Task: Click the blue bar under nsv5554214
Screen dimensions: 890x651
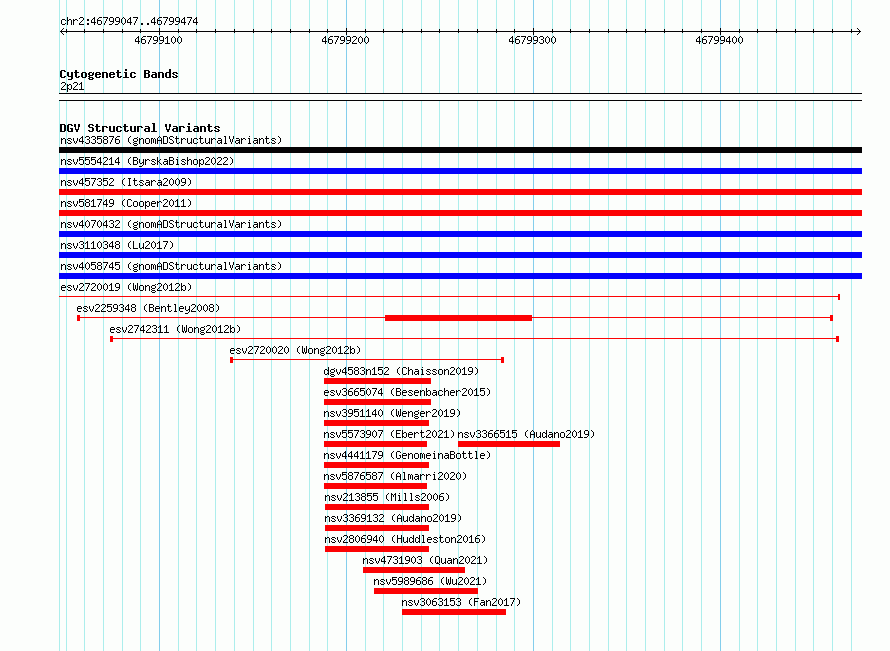Action: click(460, 171)
